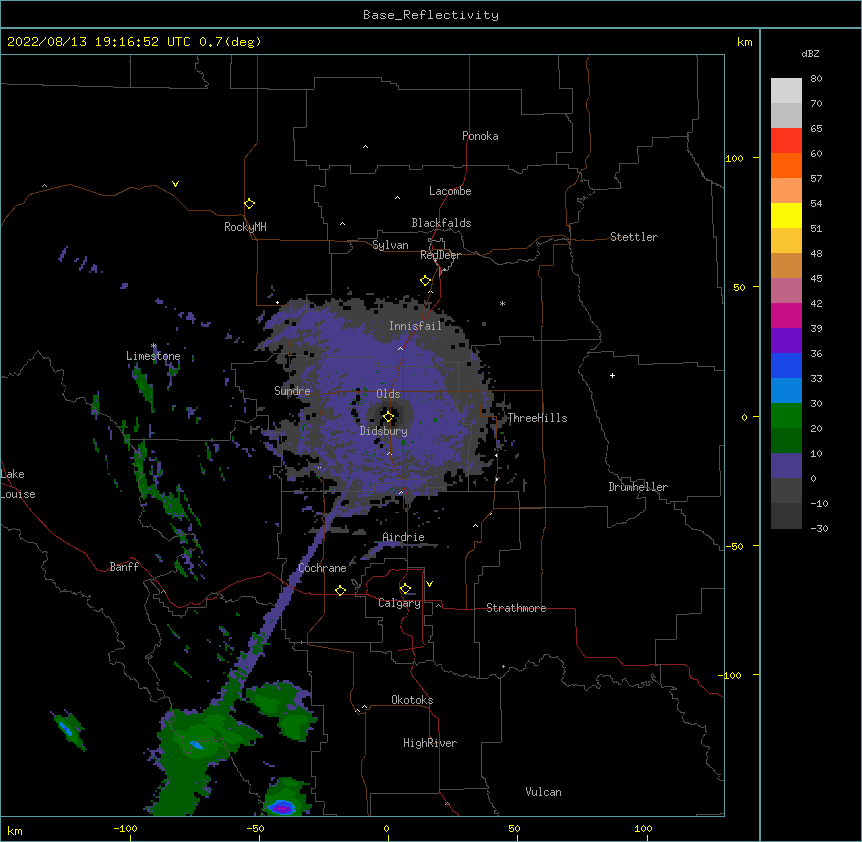Click the yellow diamond marker south of RedDeer

click(425, 281)
